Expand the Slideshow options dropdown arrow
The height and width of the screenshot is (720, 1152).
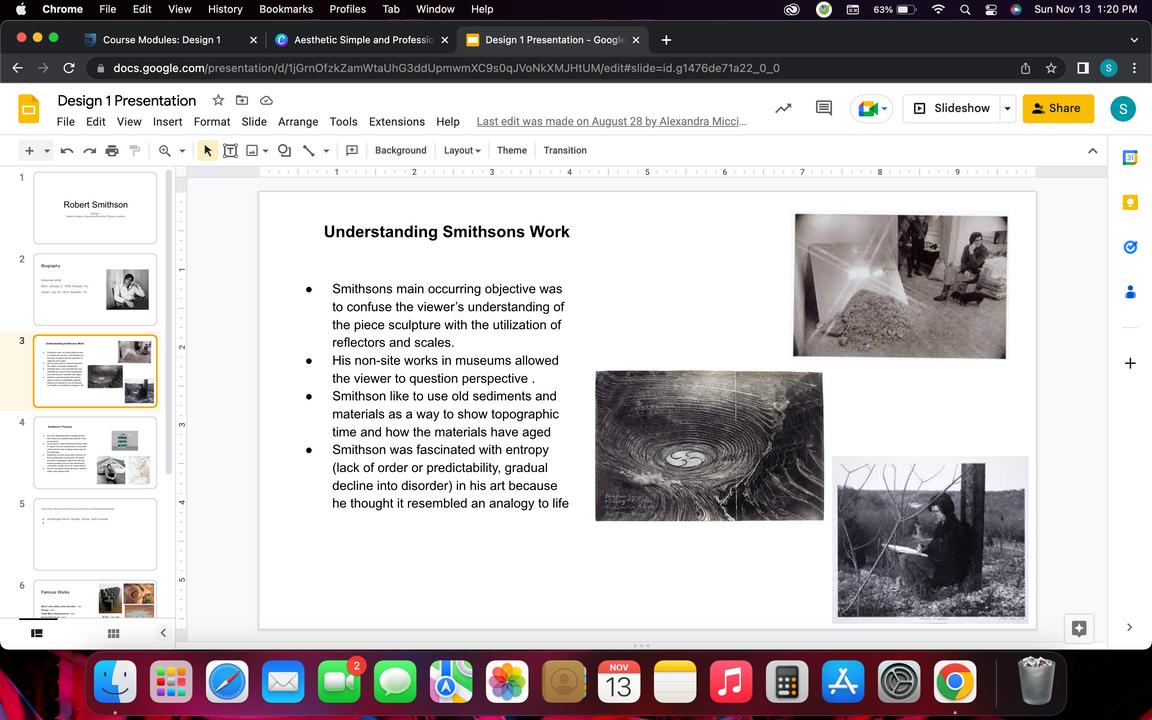tap(1007, 108)
